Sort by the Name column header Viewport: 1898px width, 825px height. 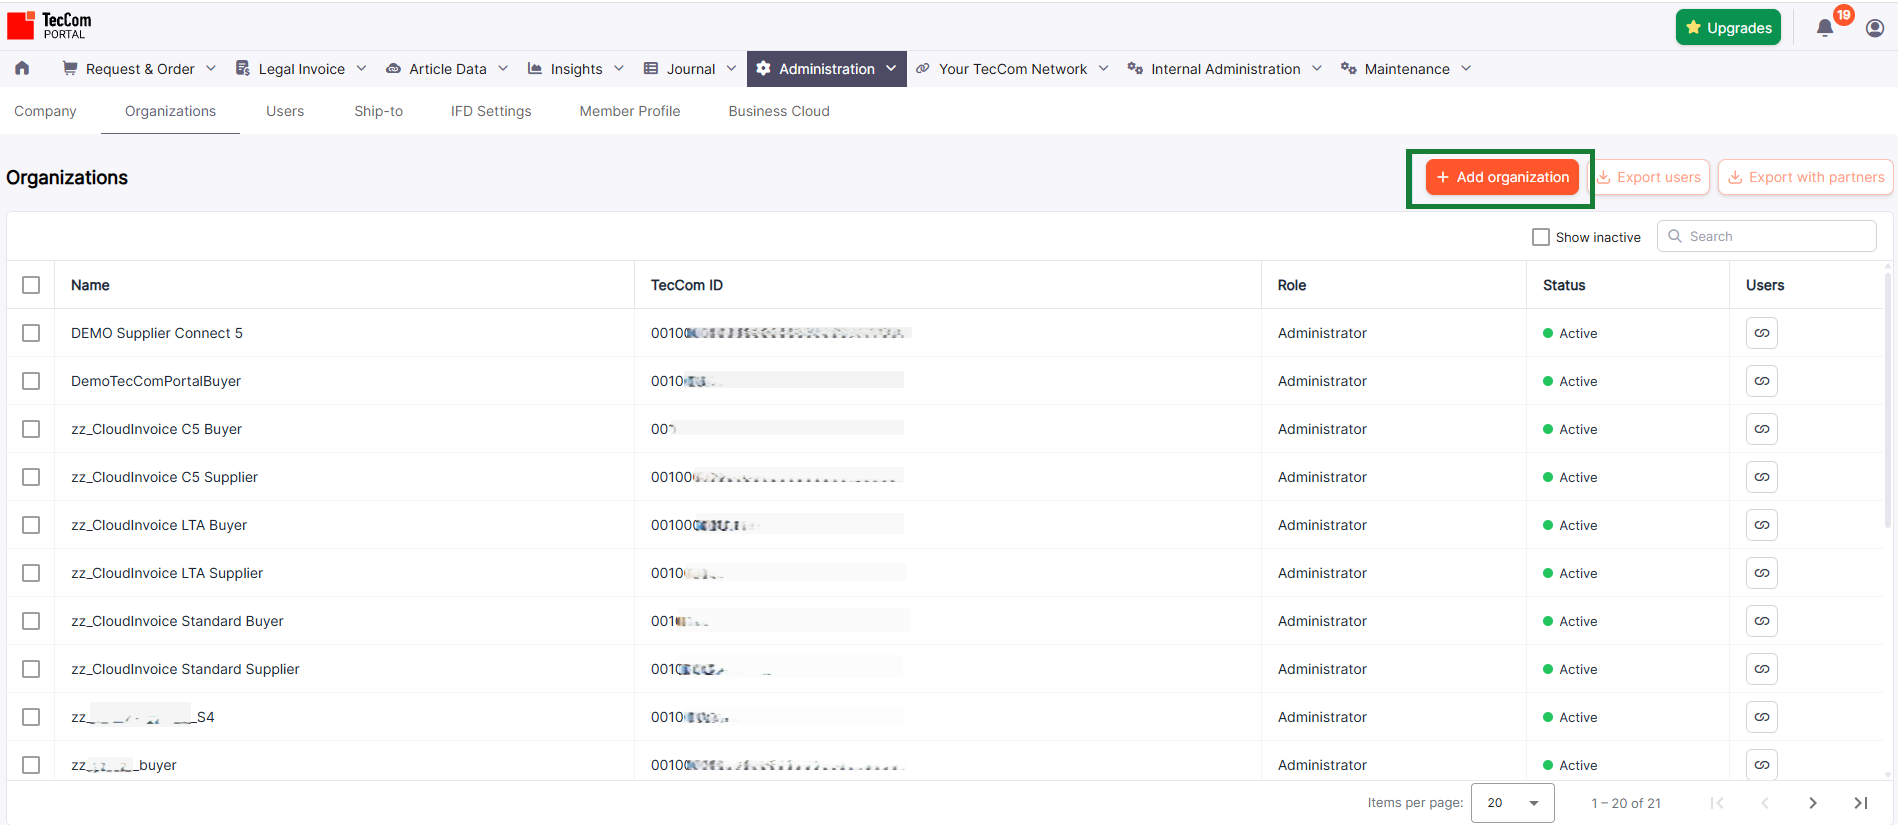[x=90, y=285]
